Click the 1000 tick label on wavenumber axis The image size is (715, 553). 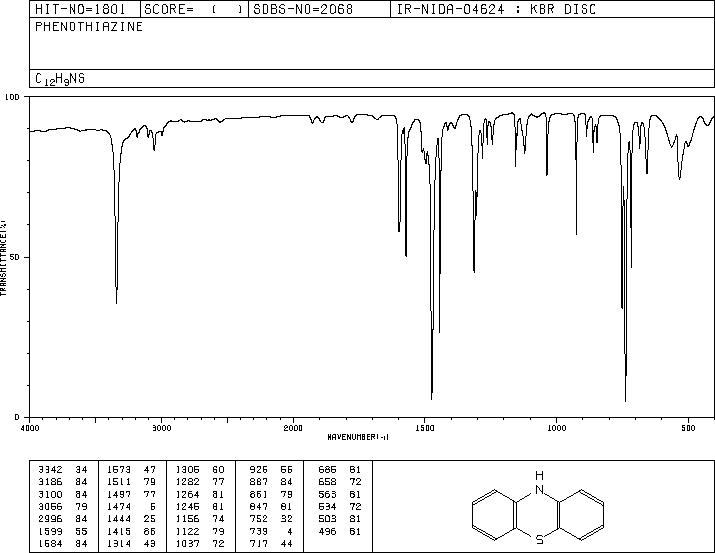[556, 428]
